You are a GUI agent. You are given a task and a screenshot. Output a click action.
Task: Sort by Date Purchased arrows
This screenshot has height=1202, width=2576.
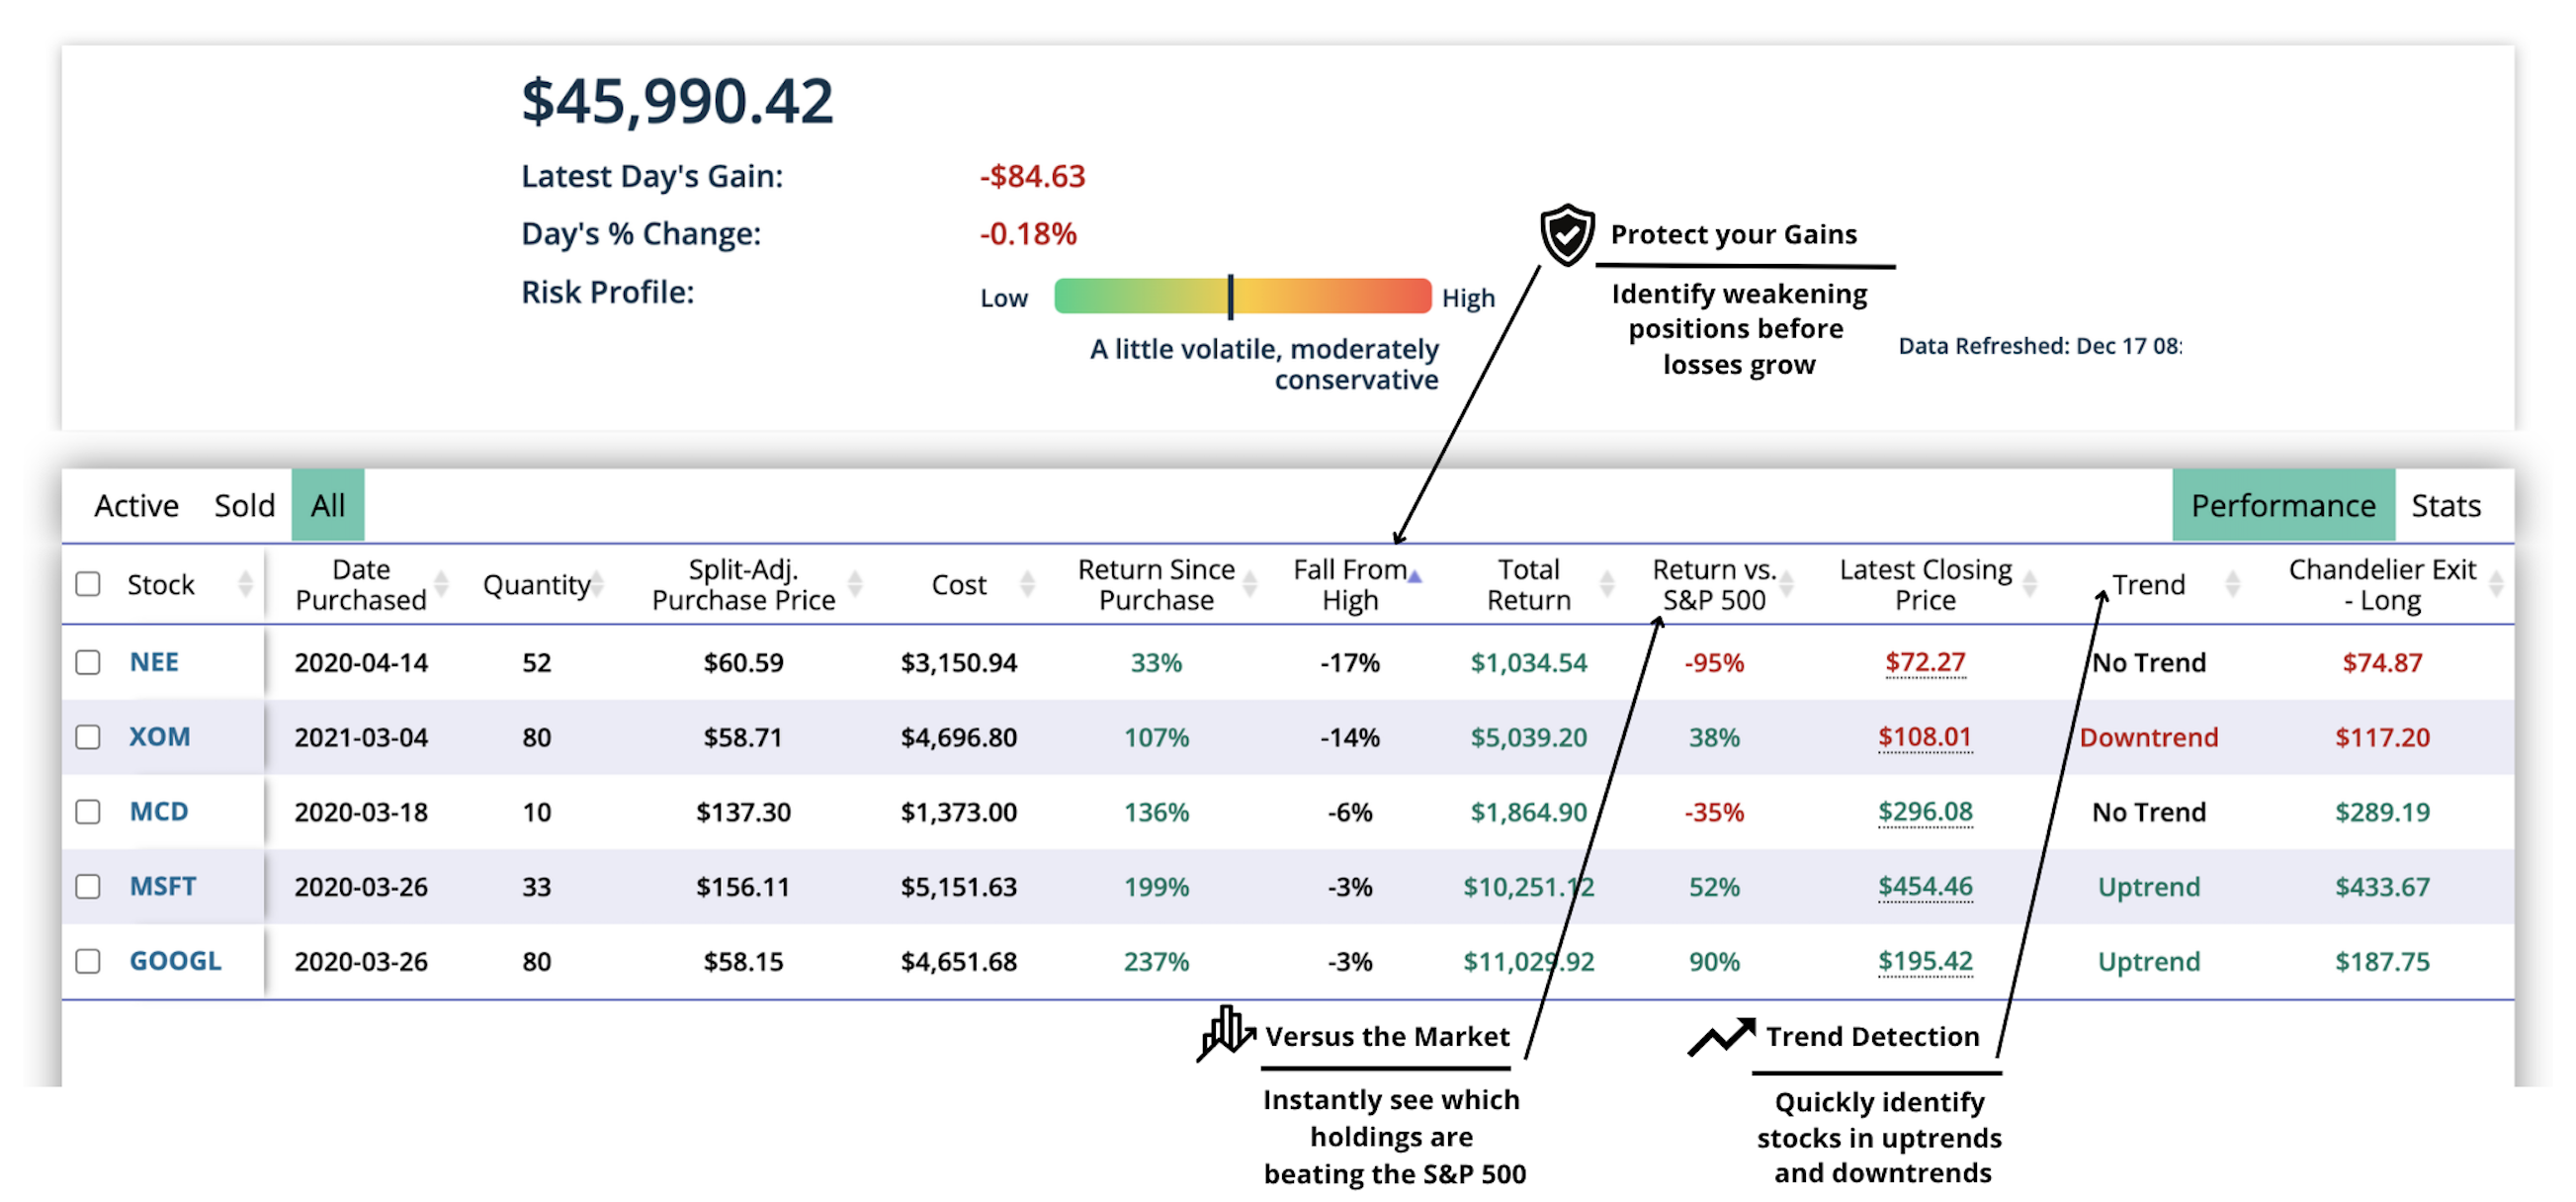click(x=441, y=584)
